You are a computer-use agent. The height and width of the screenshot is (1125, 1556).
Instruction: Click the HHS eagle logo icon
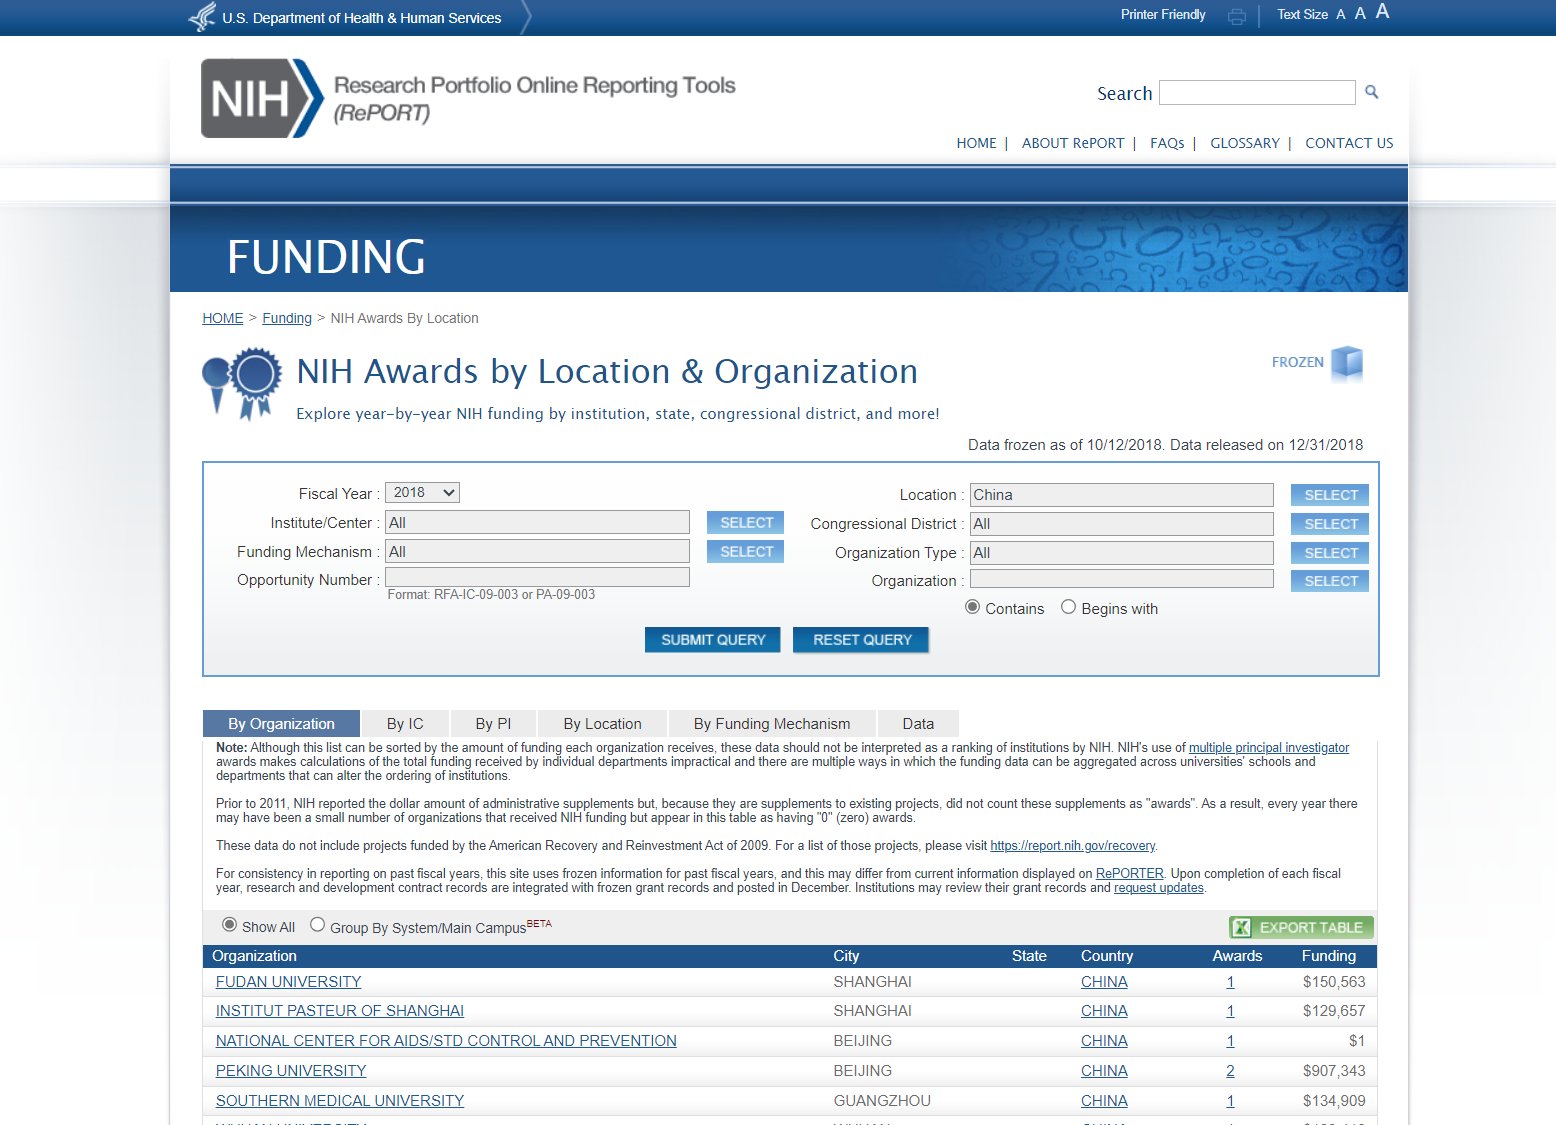[203, 17]
